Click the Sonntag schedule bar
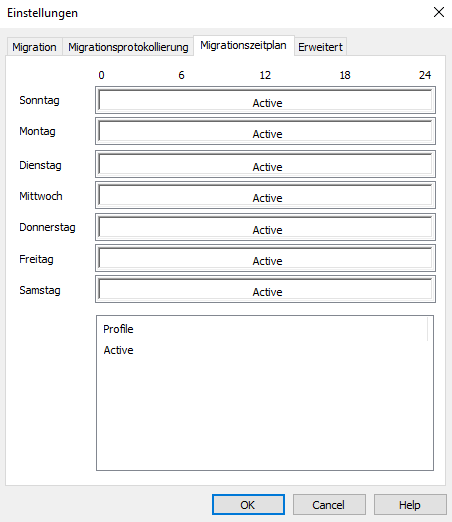Viewport: 452px width, 522px height. 265,100
